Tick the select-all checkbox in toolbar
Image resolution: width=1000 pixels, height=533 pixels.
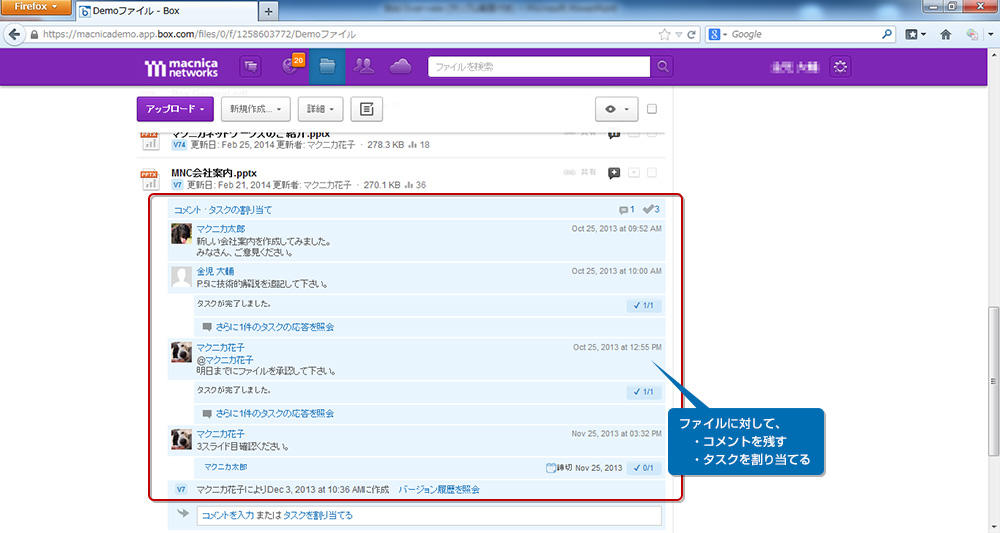click(652, 109)
